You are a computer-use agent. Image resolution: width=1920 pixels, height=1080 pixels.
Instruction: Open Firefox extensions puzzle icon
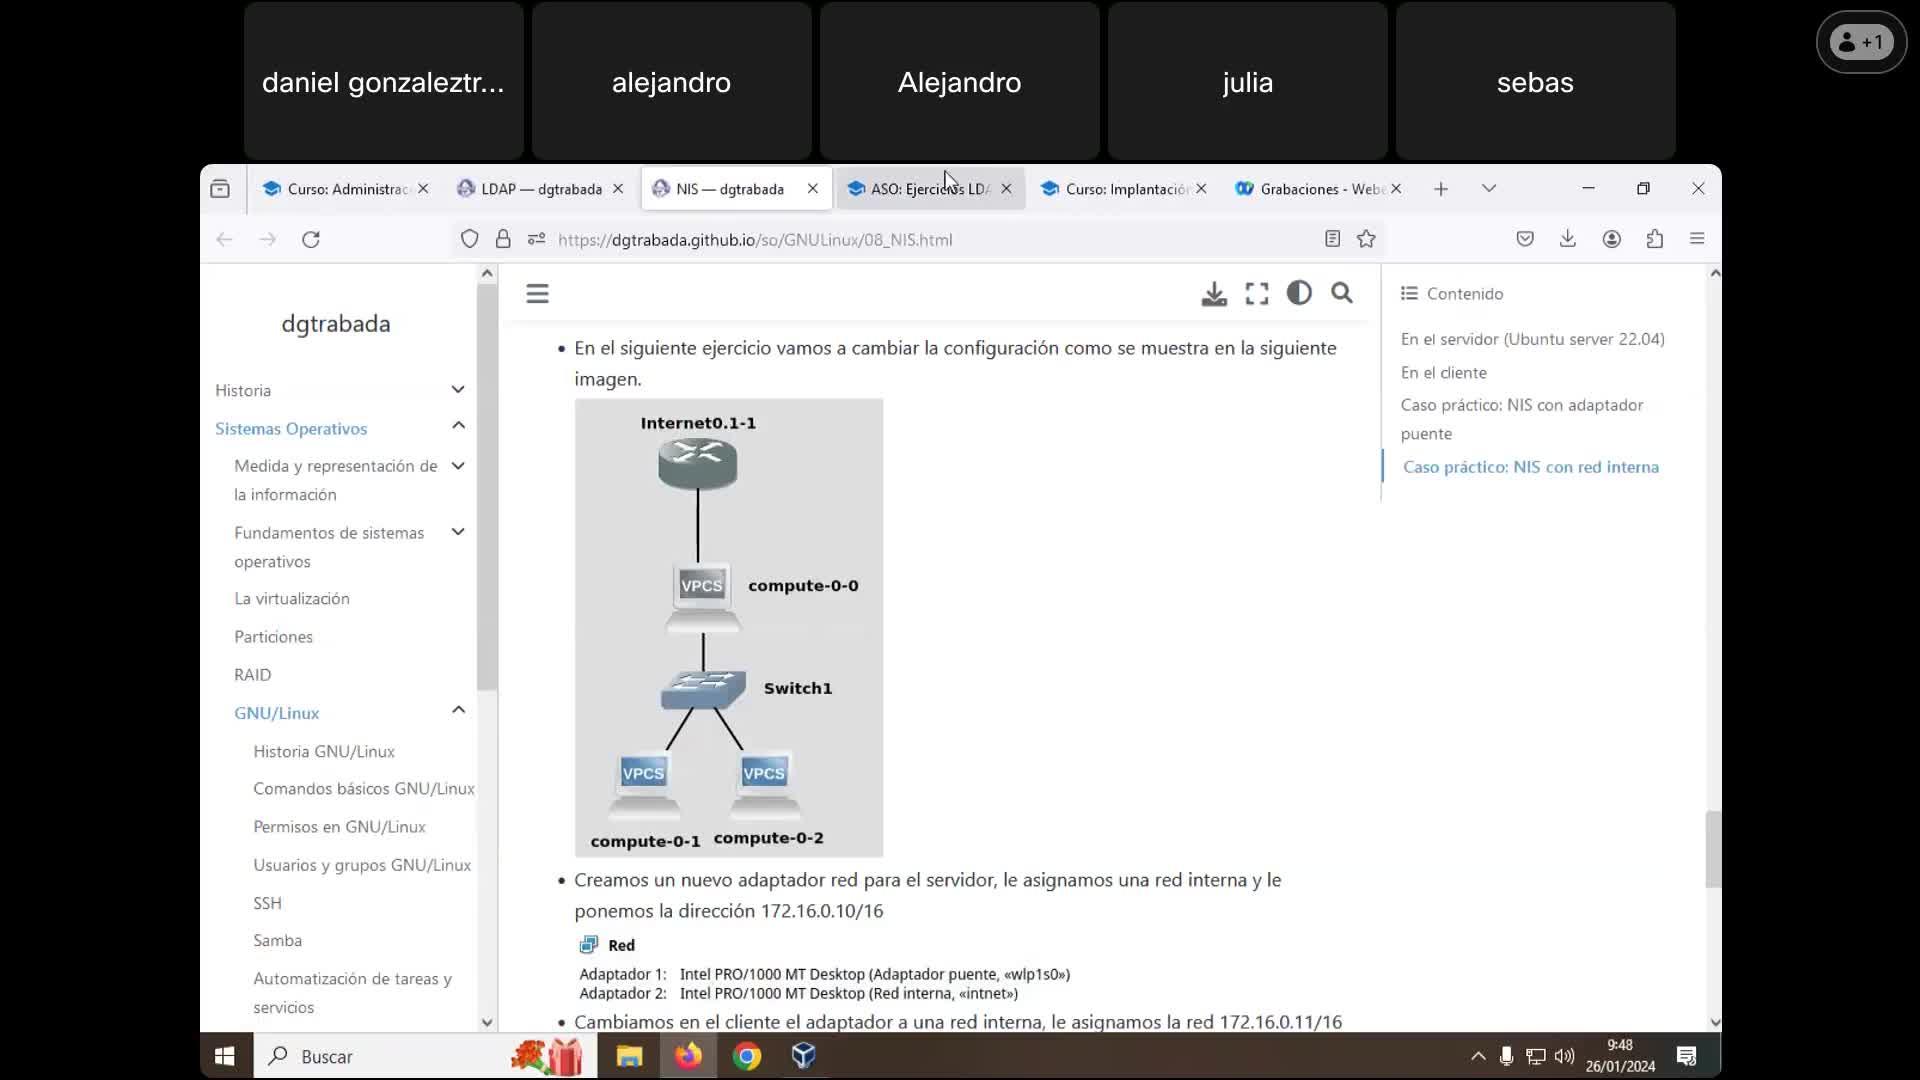pos(1655,239)
